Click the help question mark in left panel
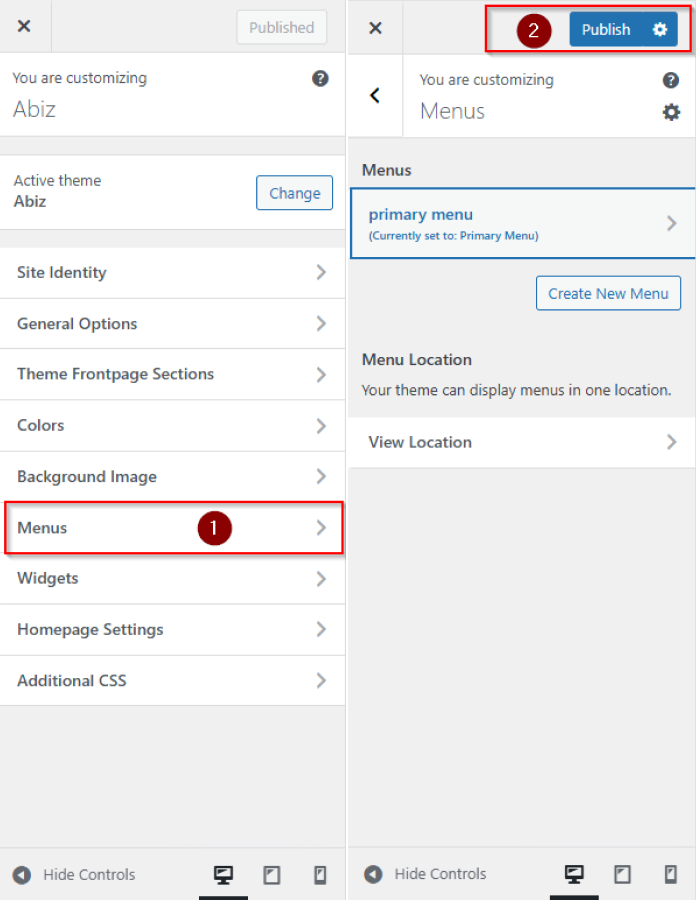 [320, 79]
